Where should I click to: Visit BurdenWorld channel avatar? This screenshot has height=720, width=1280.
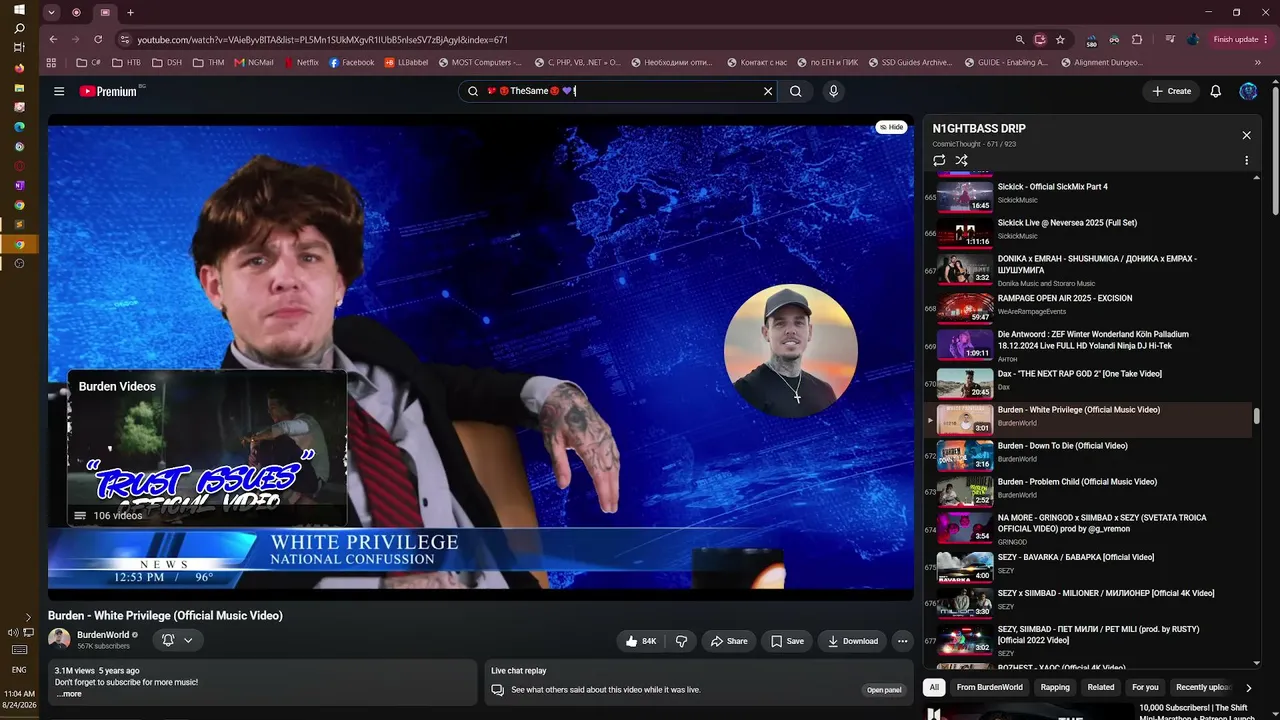point(59,639)
